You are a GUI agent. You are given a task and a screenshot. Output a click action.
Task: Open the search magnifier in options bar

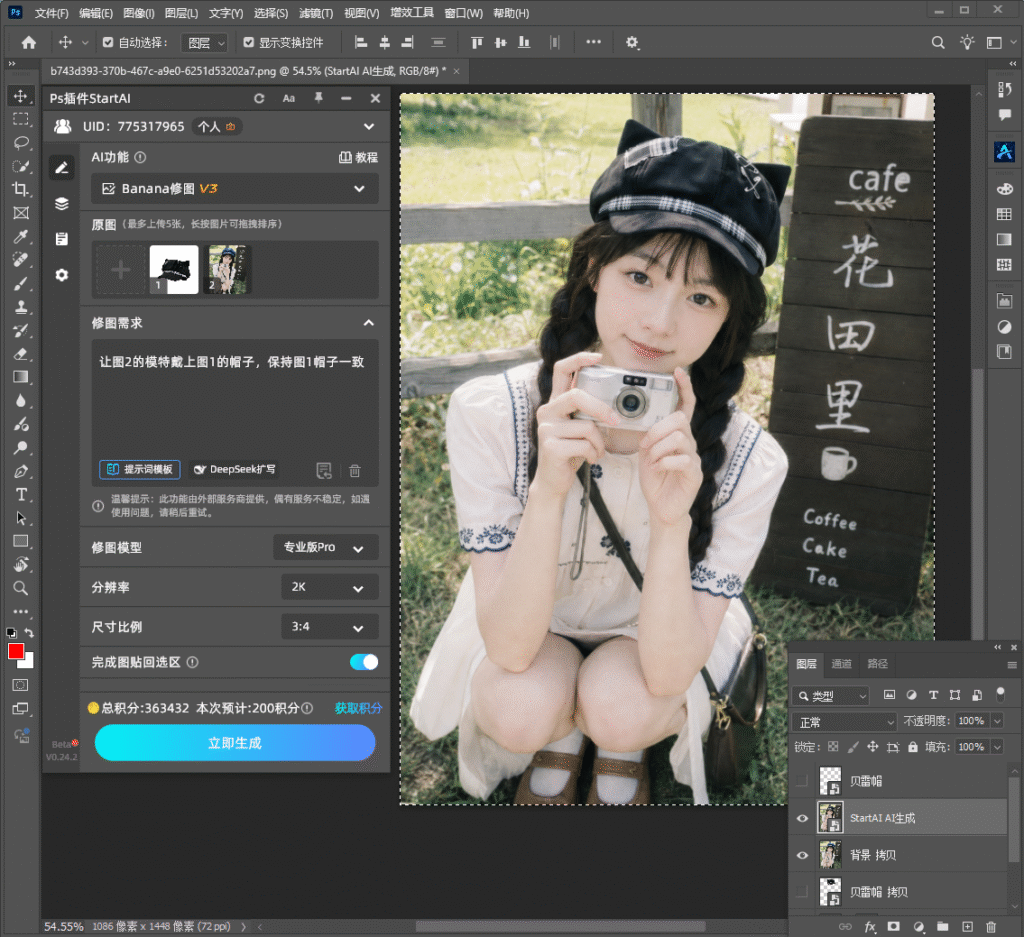(938, 42)
